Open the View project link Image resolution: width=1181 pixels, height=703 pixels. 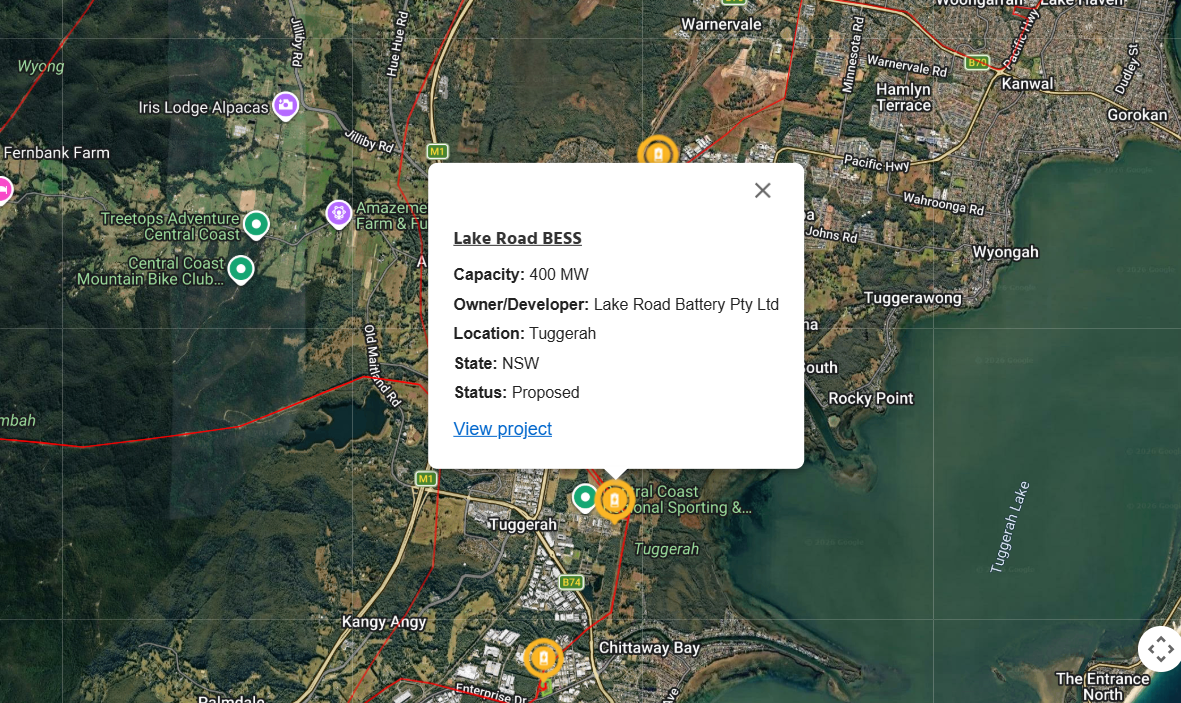coord(502,429)
